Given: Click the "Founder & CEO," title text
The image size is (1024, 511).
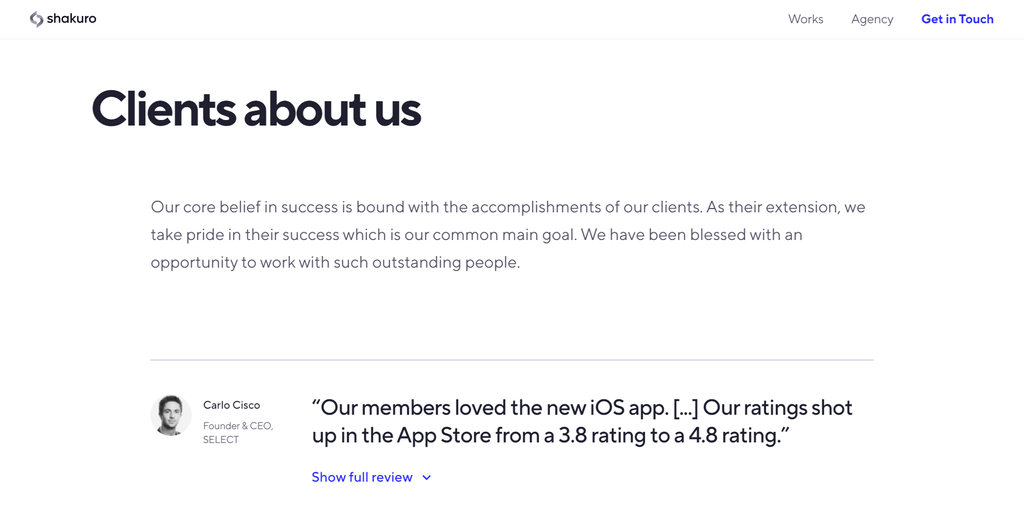Looking at the screenshot, I should point(238,426).
